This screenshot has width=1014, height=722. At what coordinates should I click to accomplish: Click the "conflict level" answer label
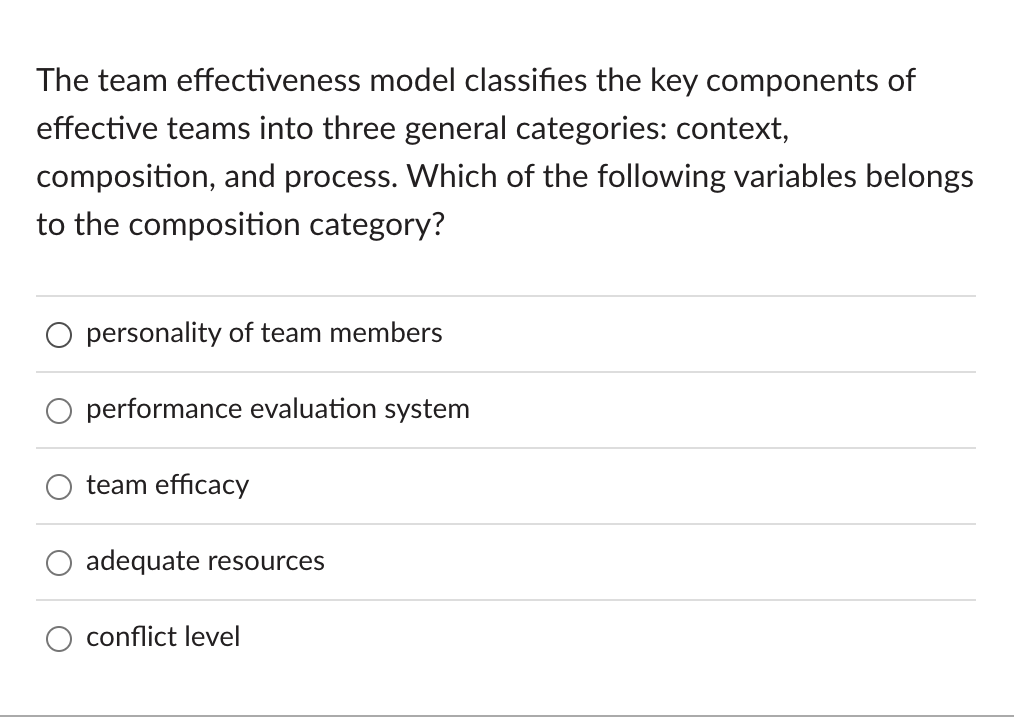(163, 638)
